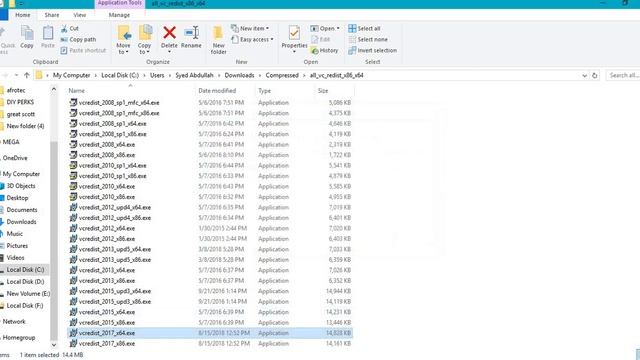Open the Copy to menu
This screenshot has height=360, width=640.
click(144, 39)
